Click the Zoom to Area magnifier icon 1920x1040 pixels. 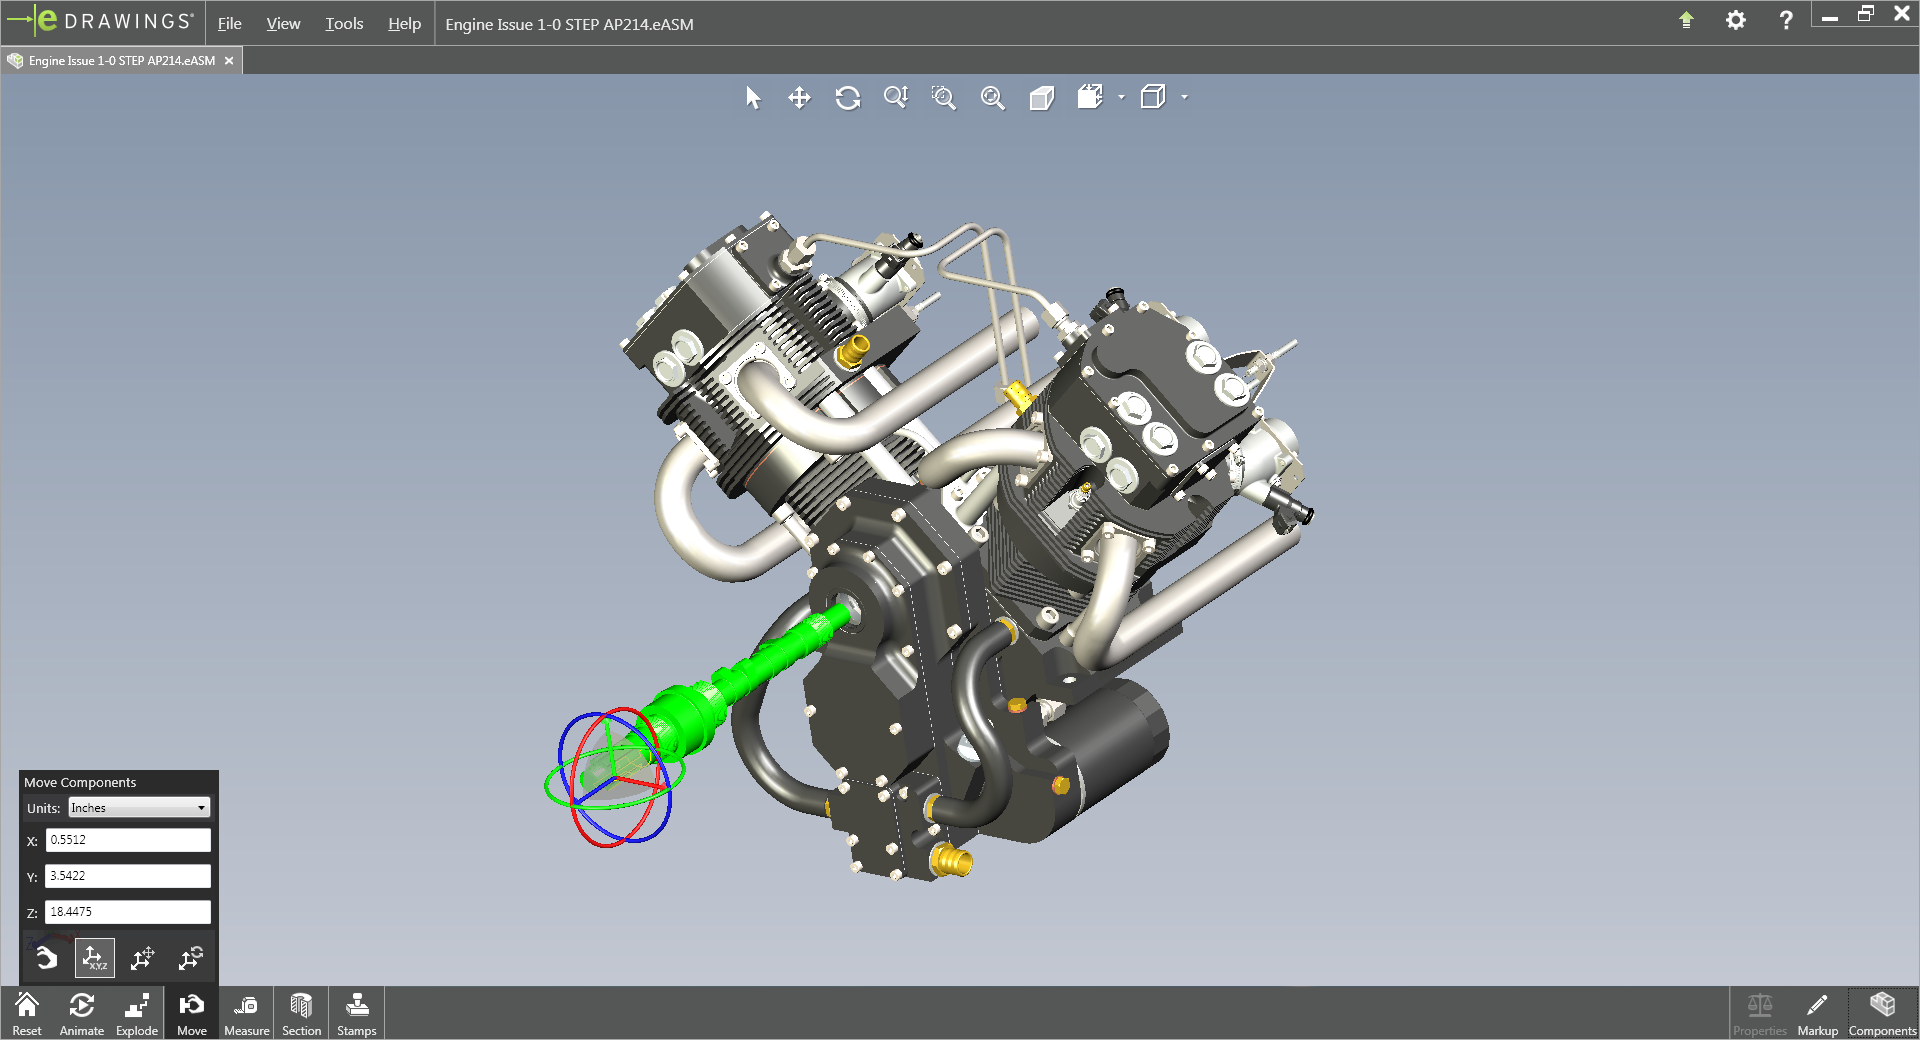point(943,98)
